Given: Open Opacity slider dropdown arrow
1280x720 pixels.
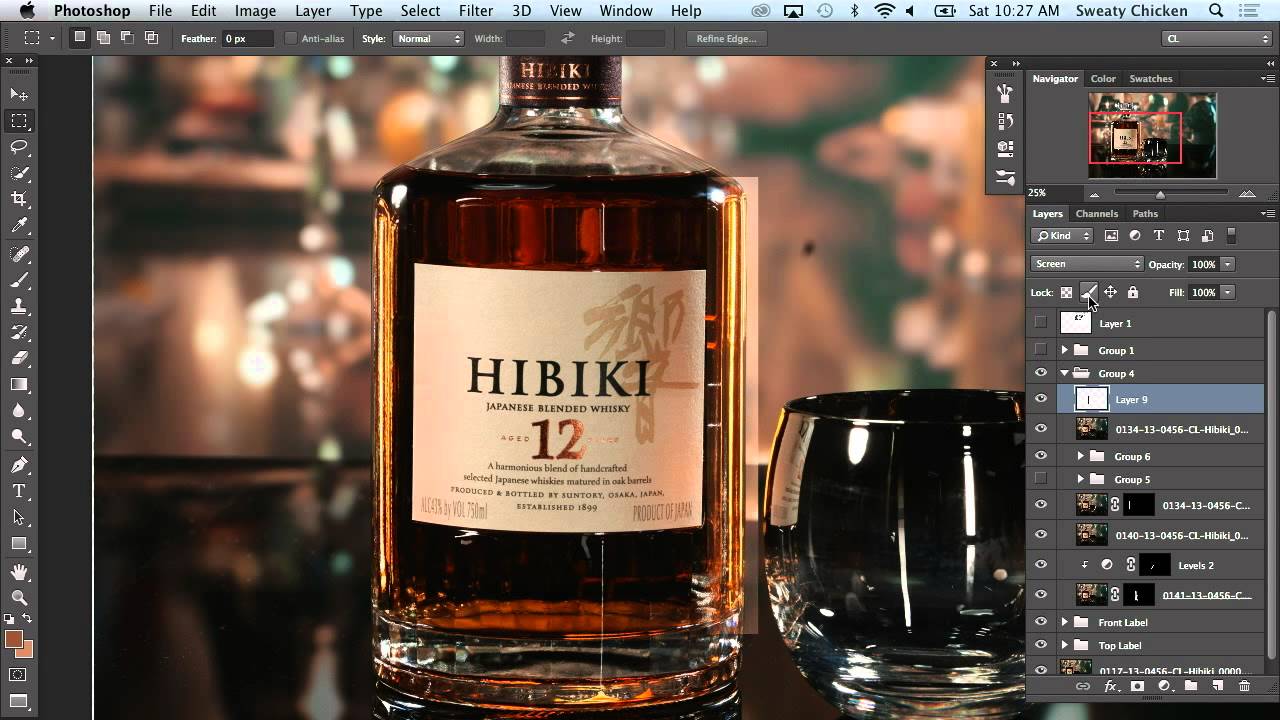Looking at the screenshot, I should click(x=1227, y=264).
